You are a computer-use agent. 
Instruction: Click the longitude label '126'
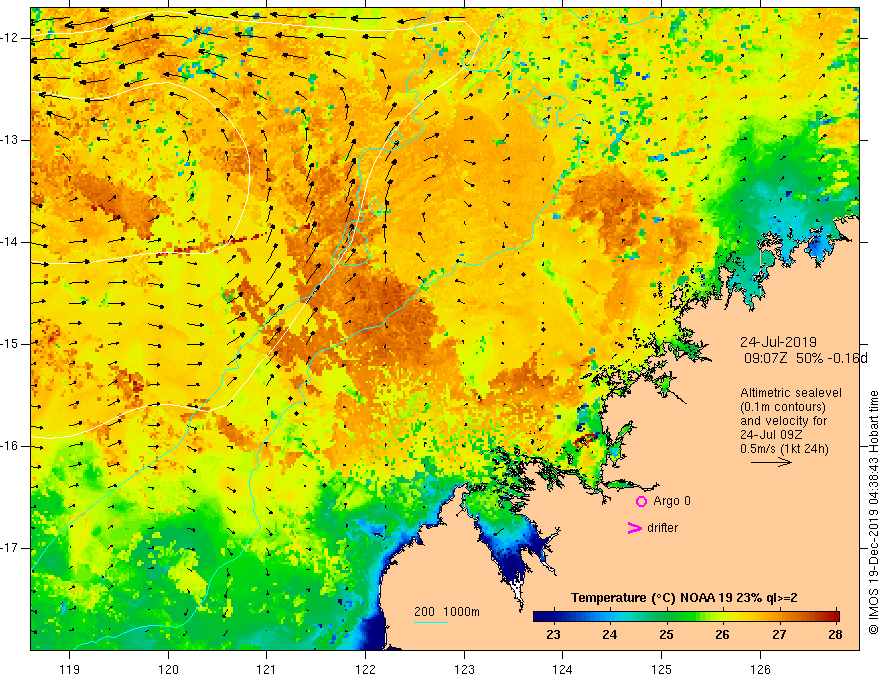pos(760,669)
